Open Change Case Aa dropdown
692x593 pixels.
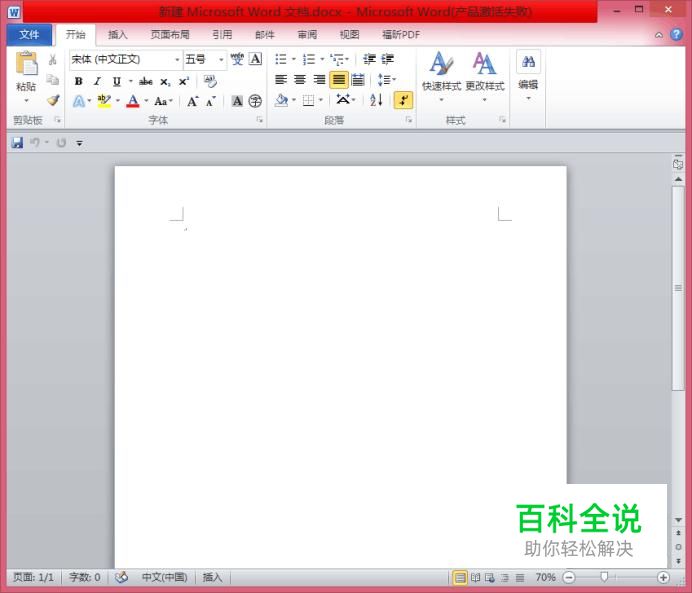163,101
